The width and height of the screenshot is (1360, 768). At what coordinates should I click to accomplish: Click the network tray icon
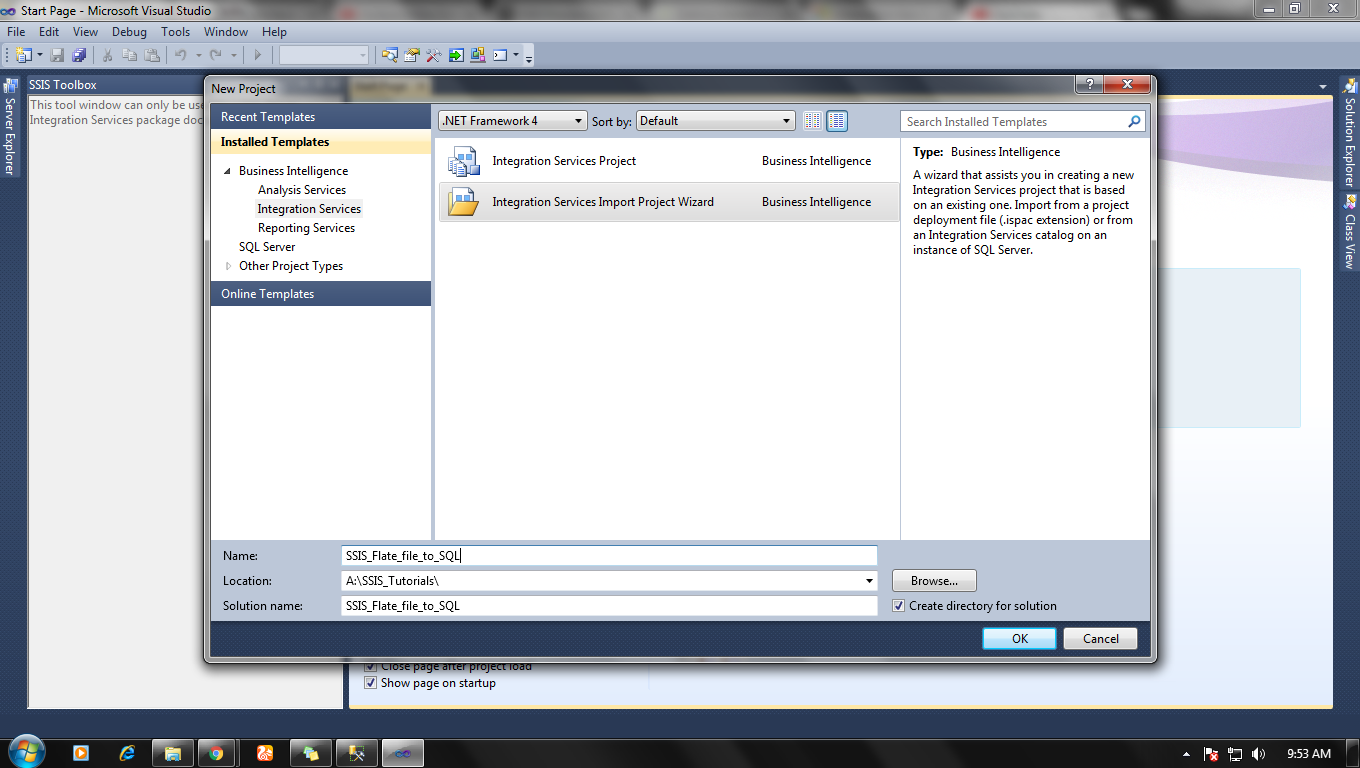click(1235, 754)
